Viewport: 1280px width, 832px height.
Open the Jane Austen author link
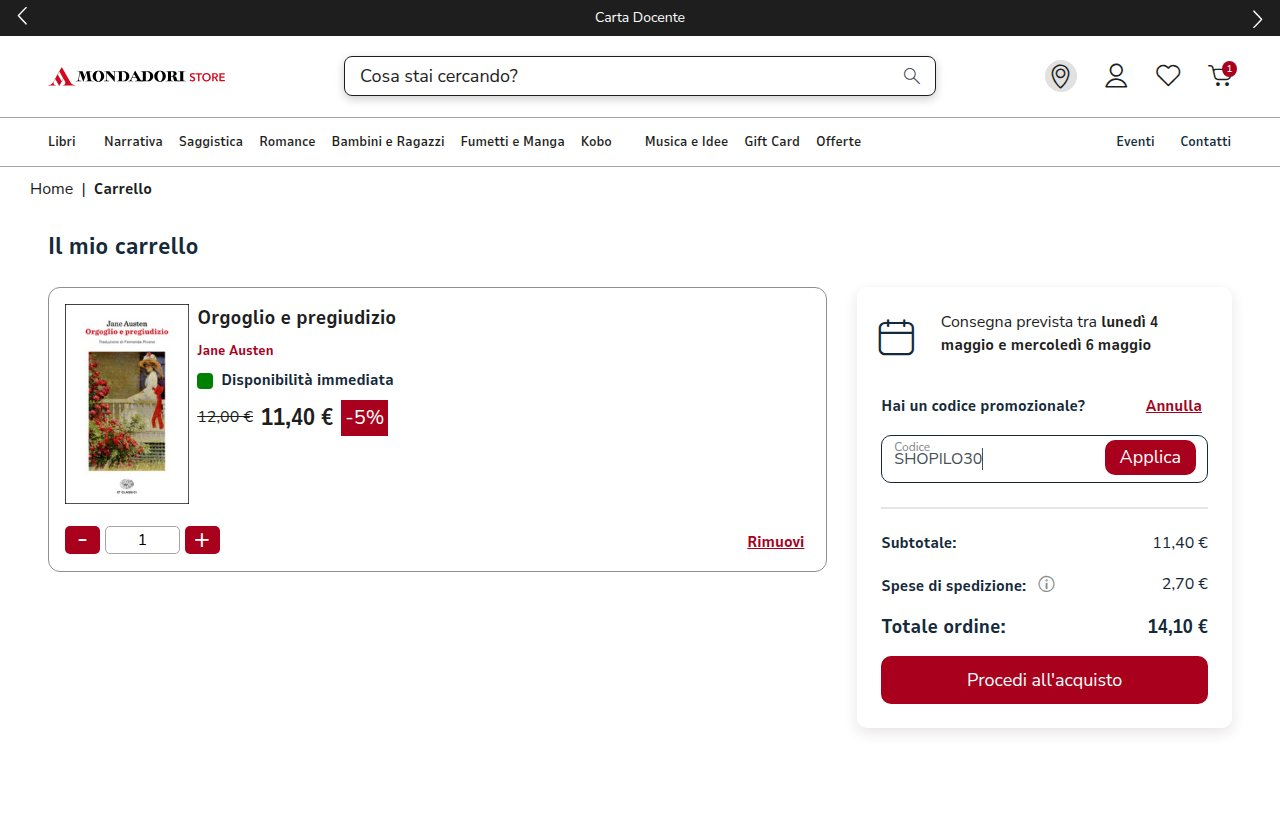coord(235,350)
